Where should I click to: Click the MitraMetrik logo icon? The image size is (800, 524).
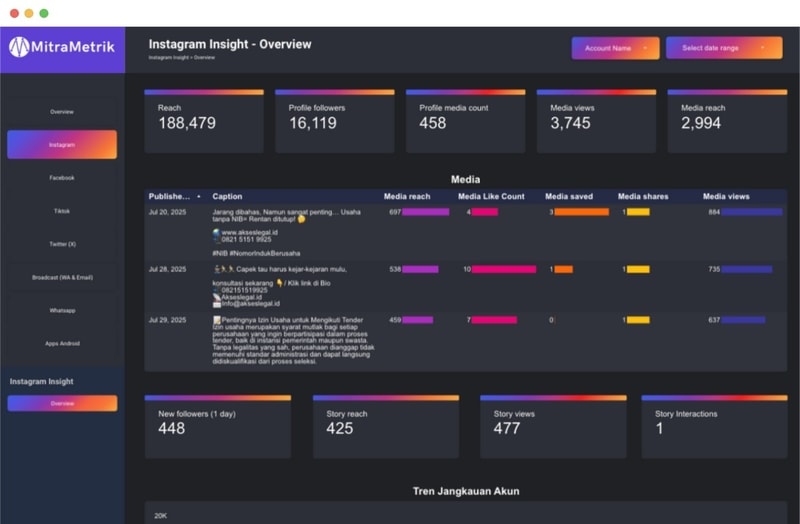(x=19, y=47)
